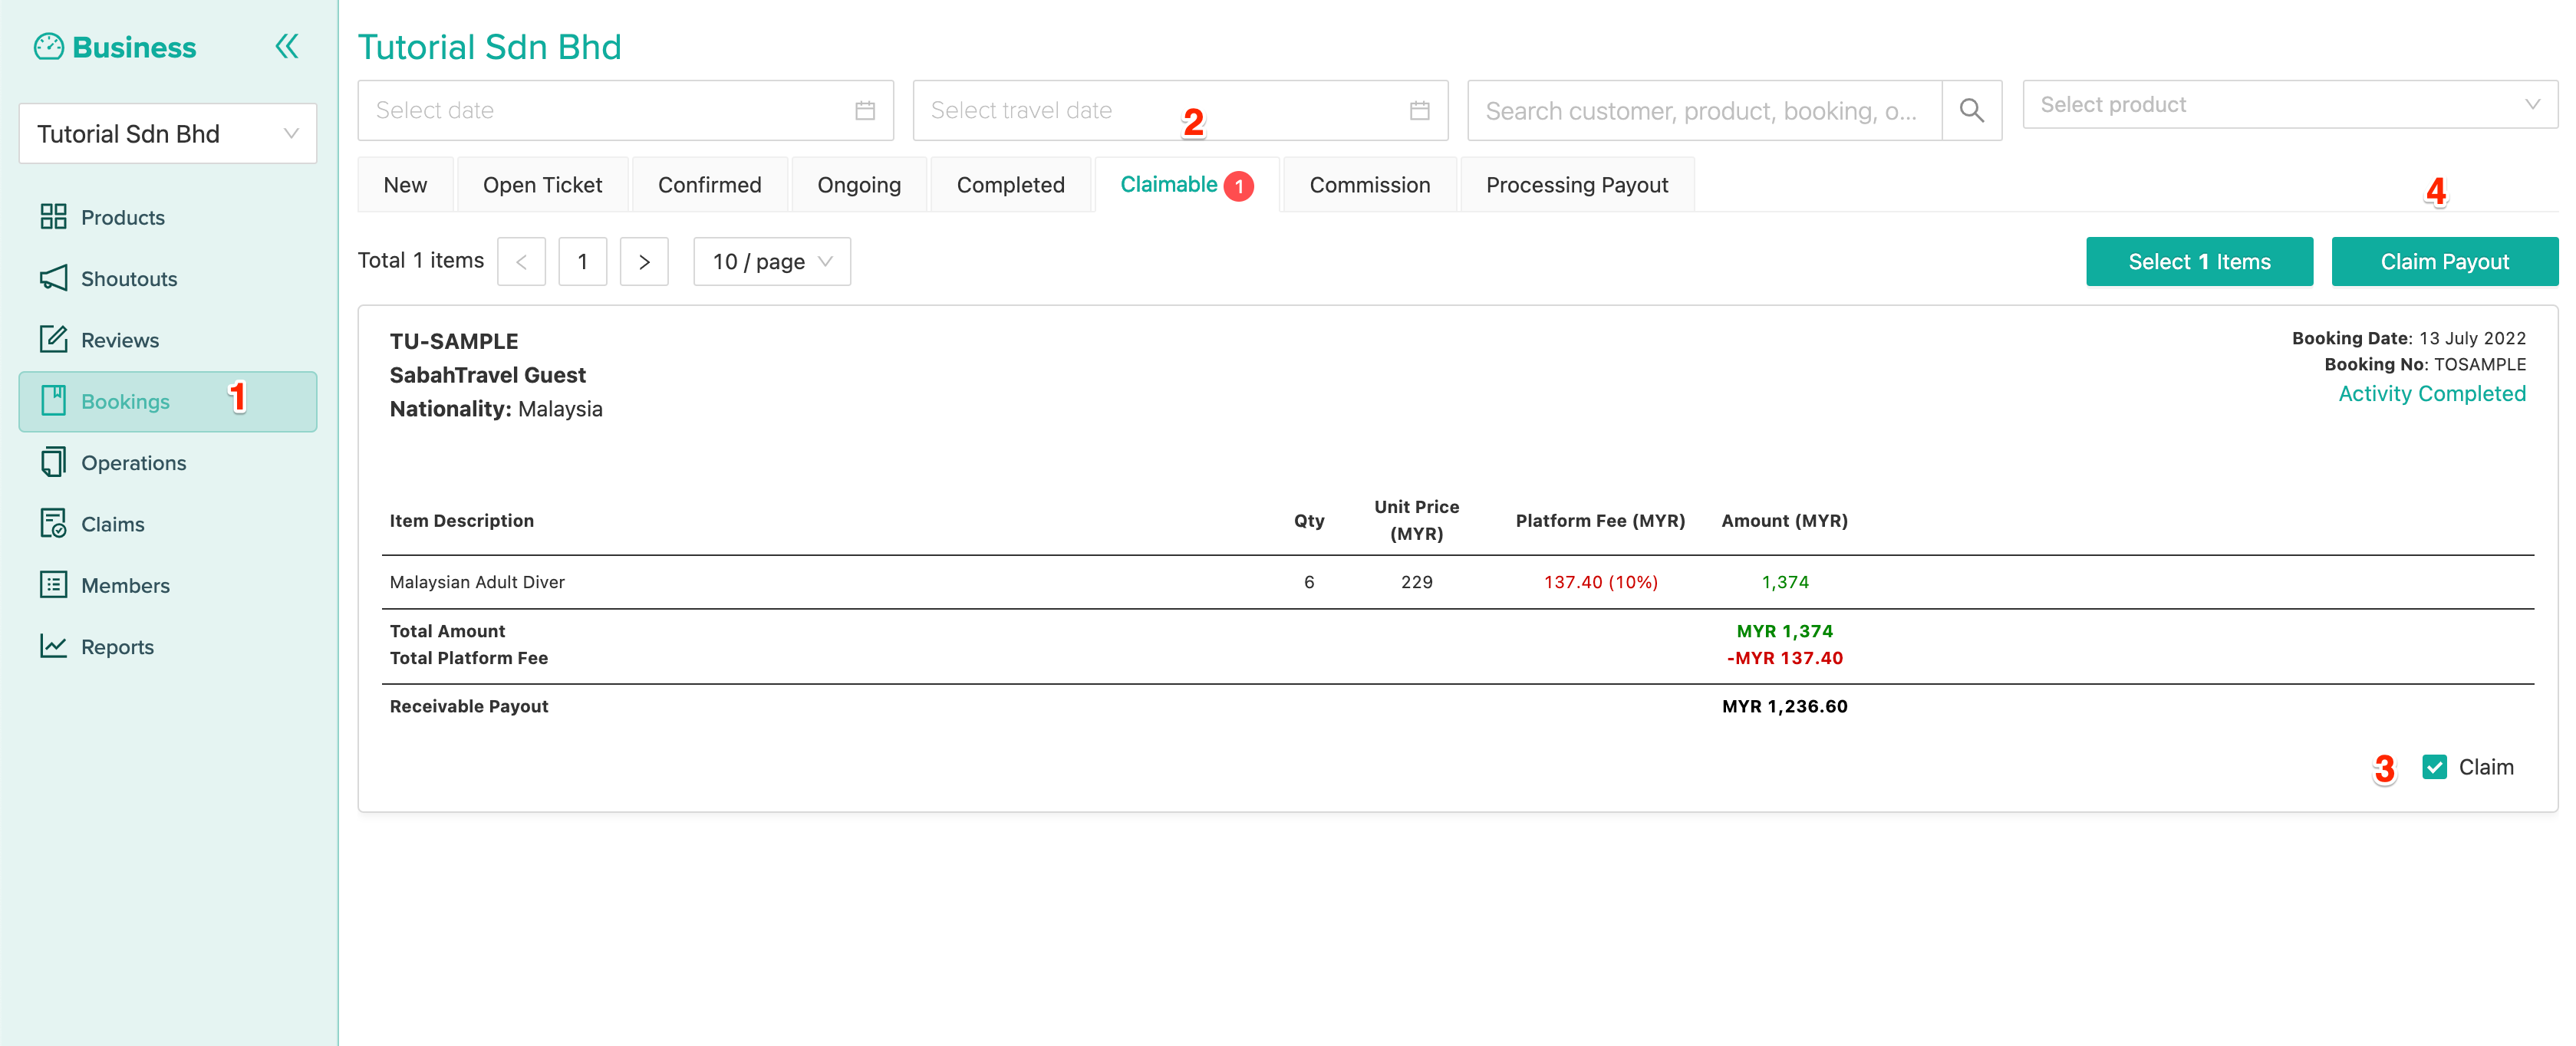Click the search magnifier button
This screenshot has height=1046, width=2576.
pyautogui.click(x=1971, y=110)
